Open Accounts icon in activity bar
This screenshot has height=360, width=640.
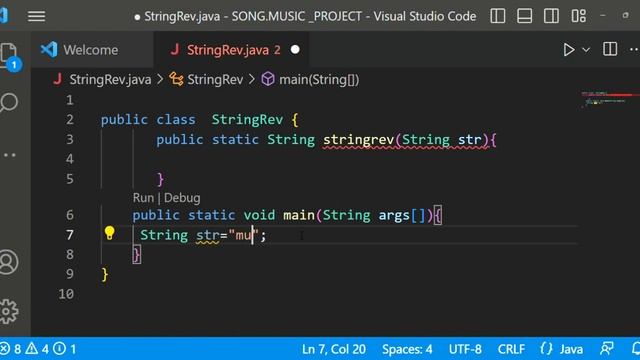(x=9, y=262)
